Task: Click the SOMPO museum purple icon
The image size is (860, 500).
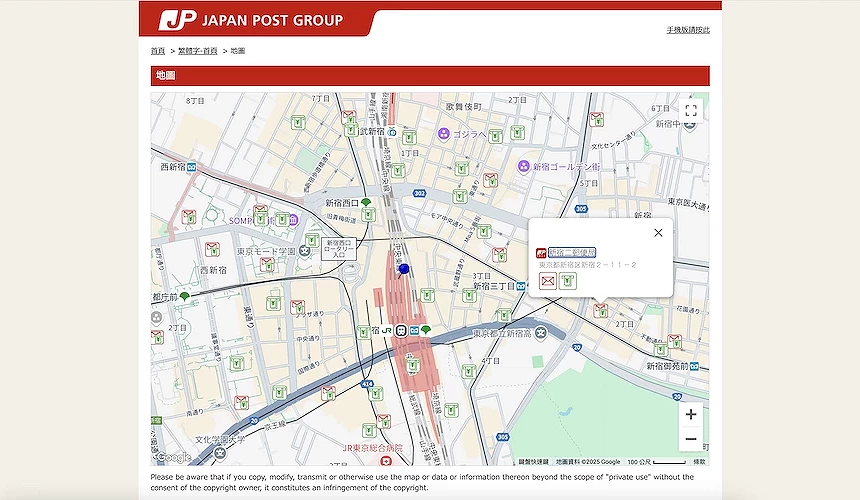Action: click(293, 220)
